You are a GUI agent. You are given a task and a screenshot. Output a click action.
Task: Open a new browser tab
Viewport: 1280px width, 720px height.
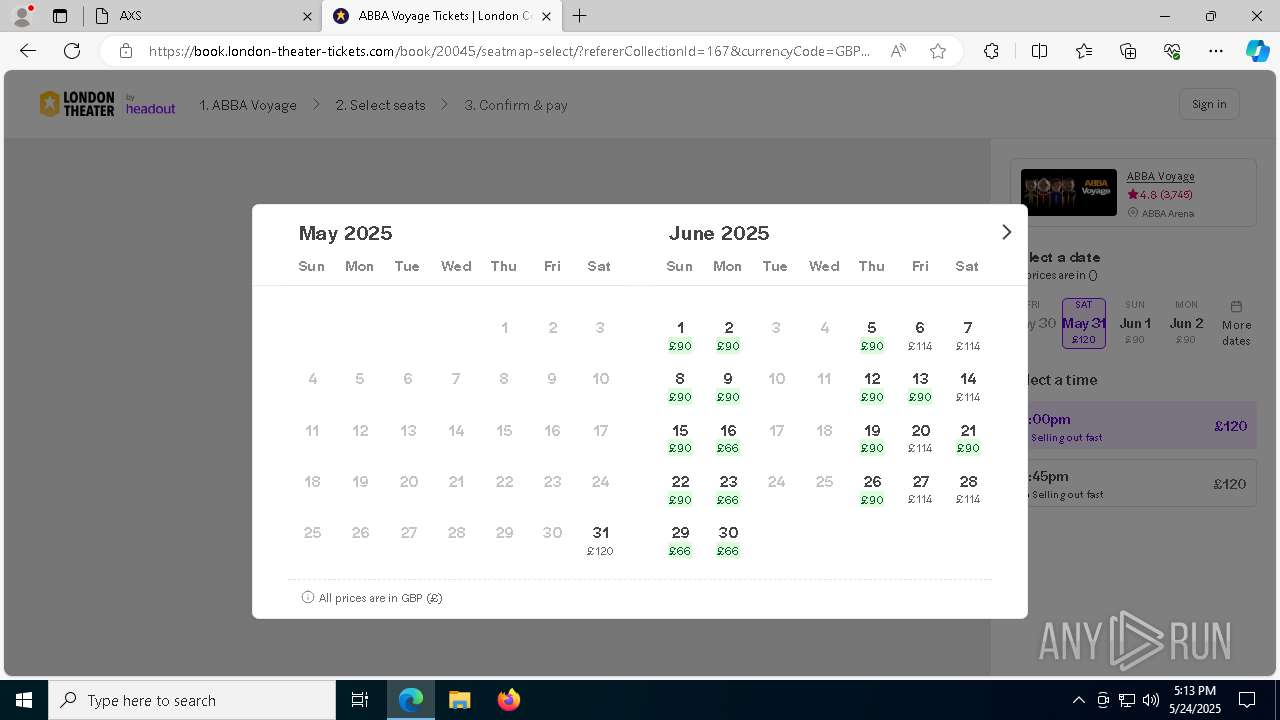click(x=580, y=16)
